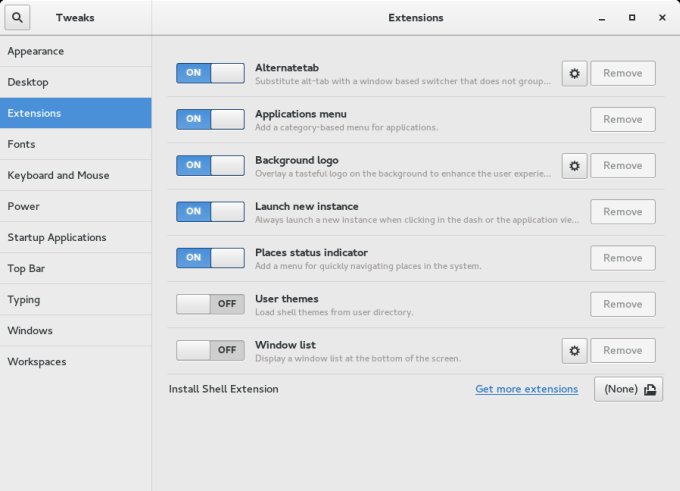Image resolution: width=680 pixels, height=491 pixels.
Task: Disable Launch new instance switch
Action: (x=210, y=212)
